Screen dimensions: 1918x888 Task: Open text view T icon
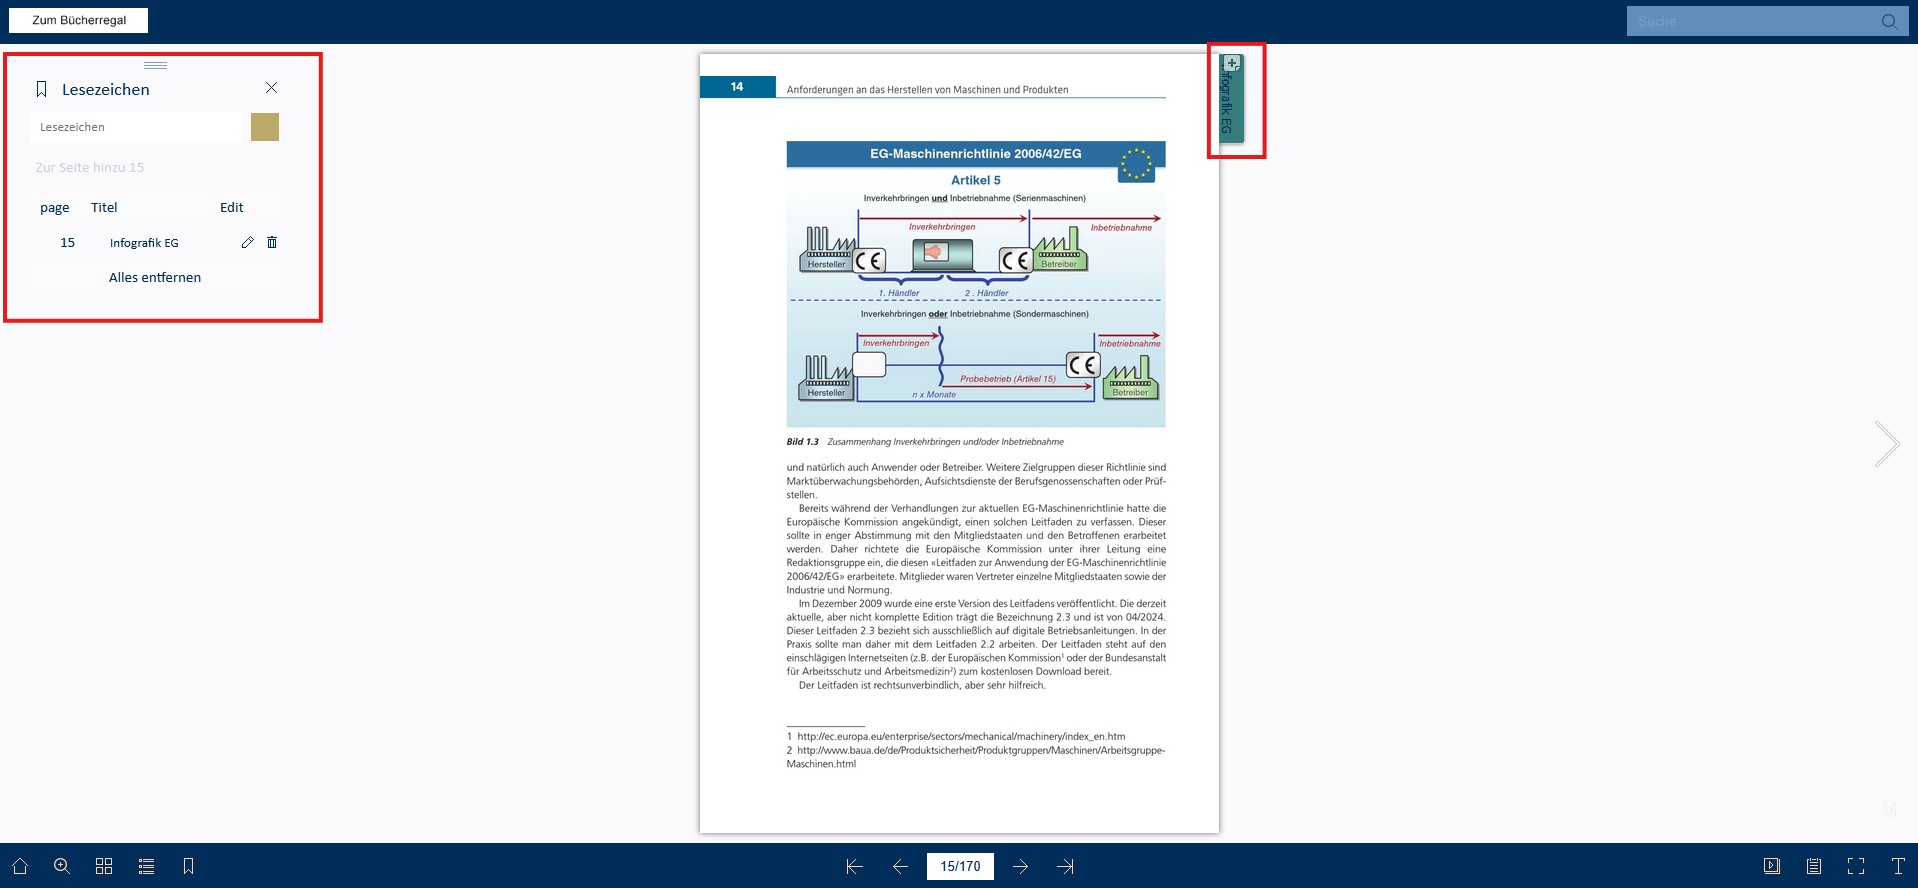(1898, 866)
